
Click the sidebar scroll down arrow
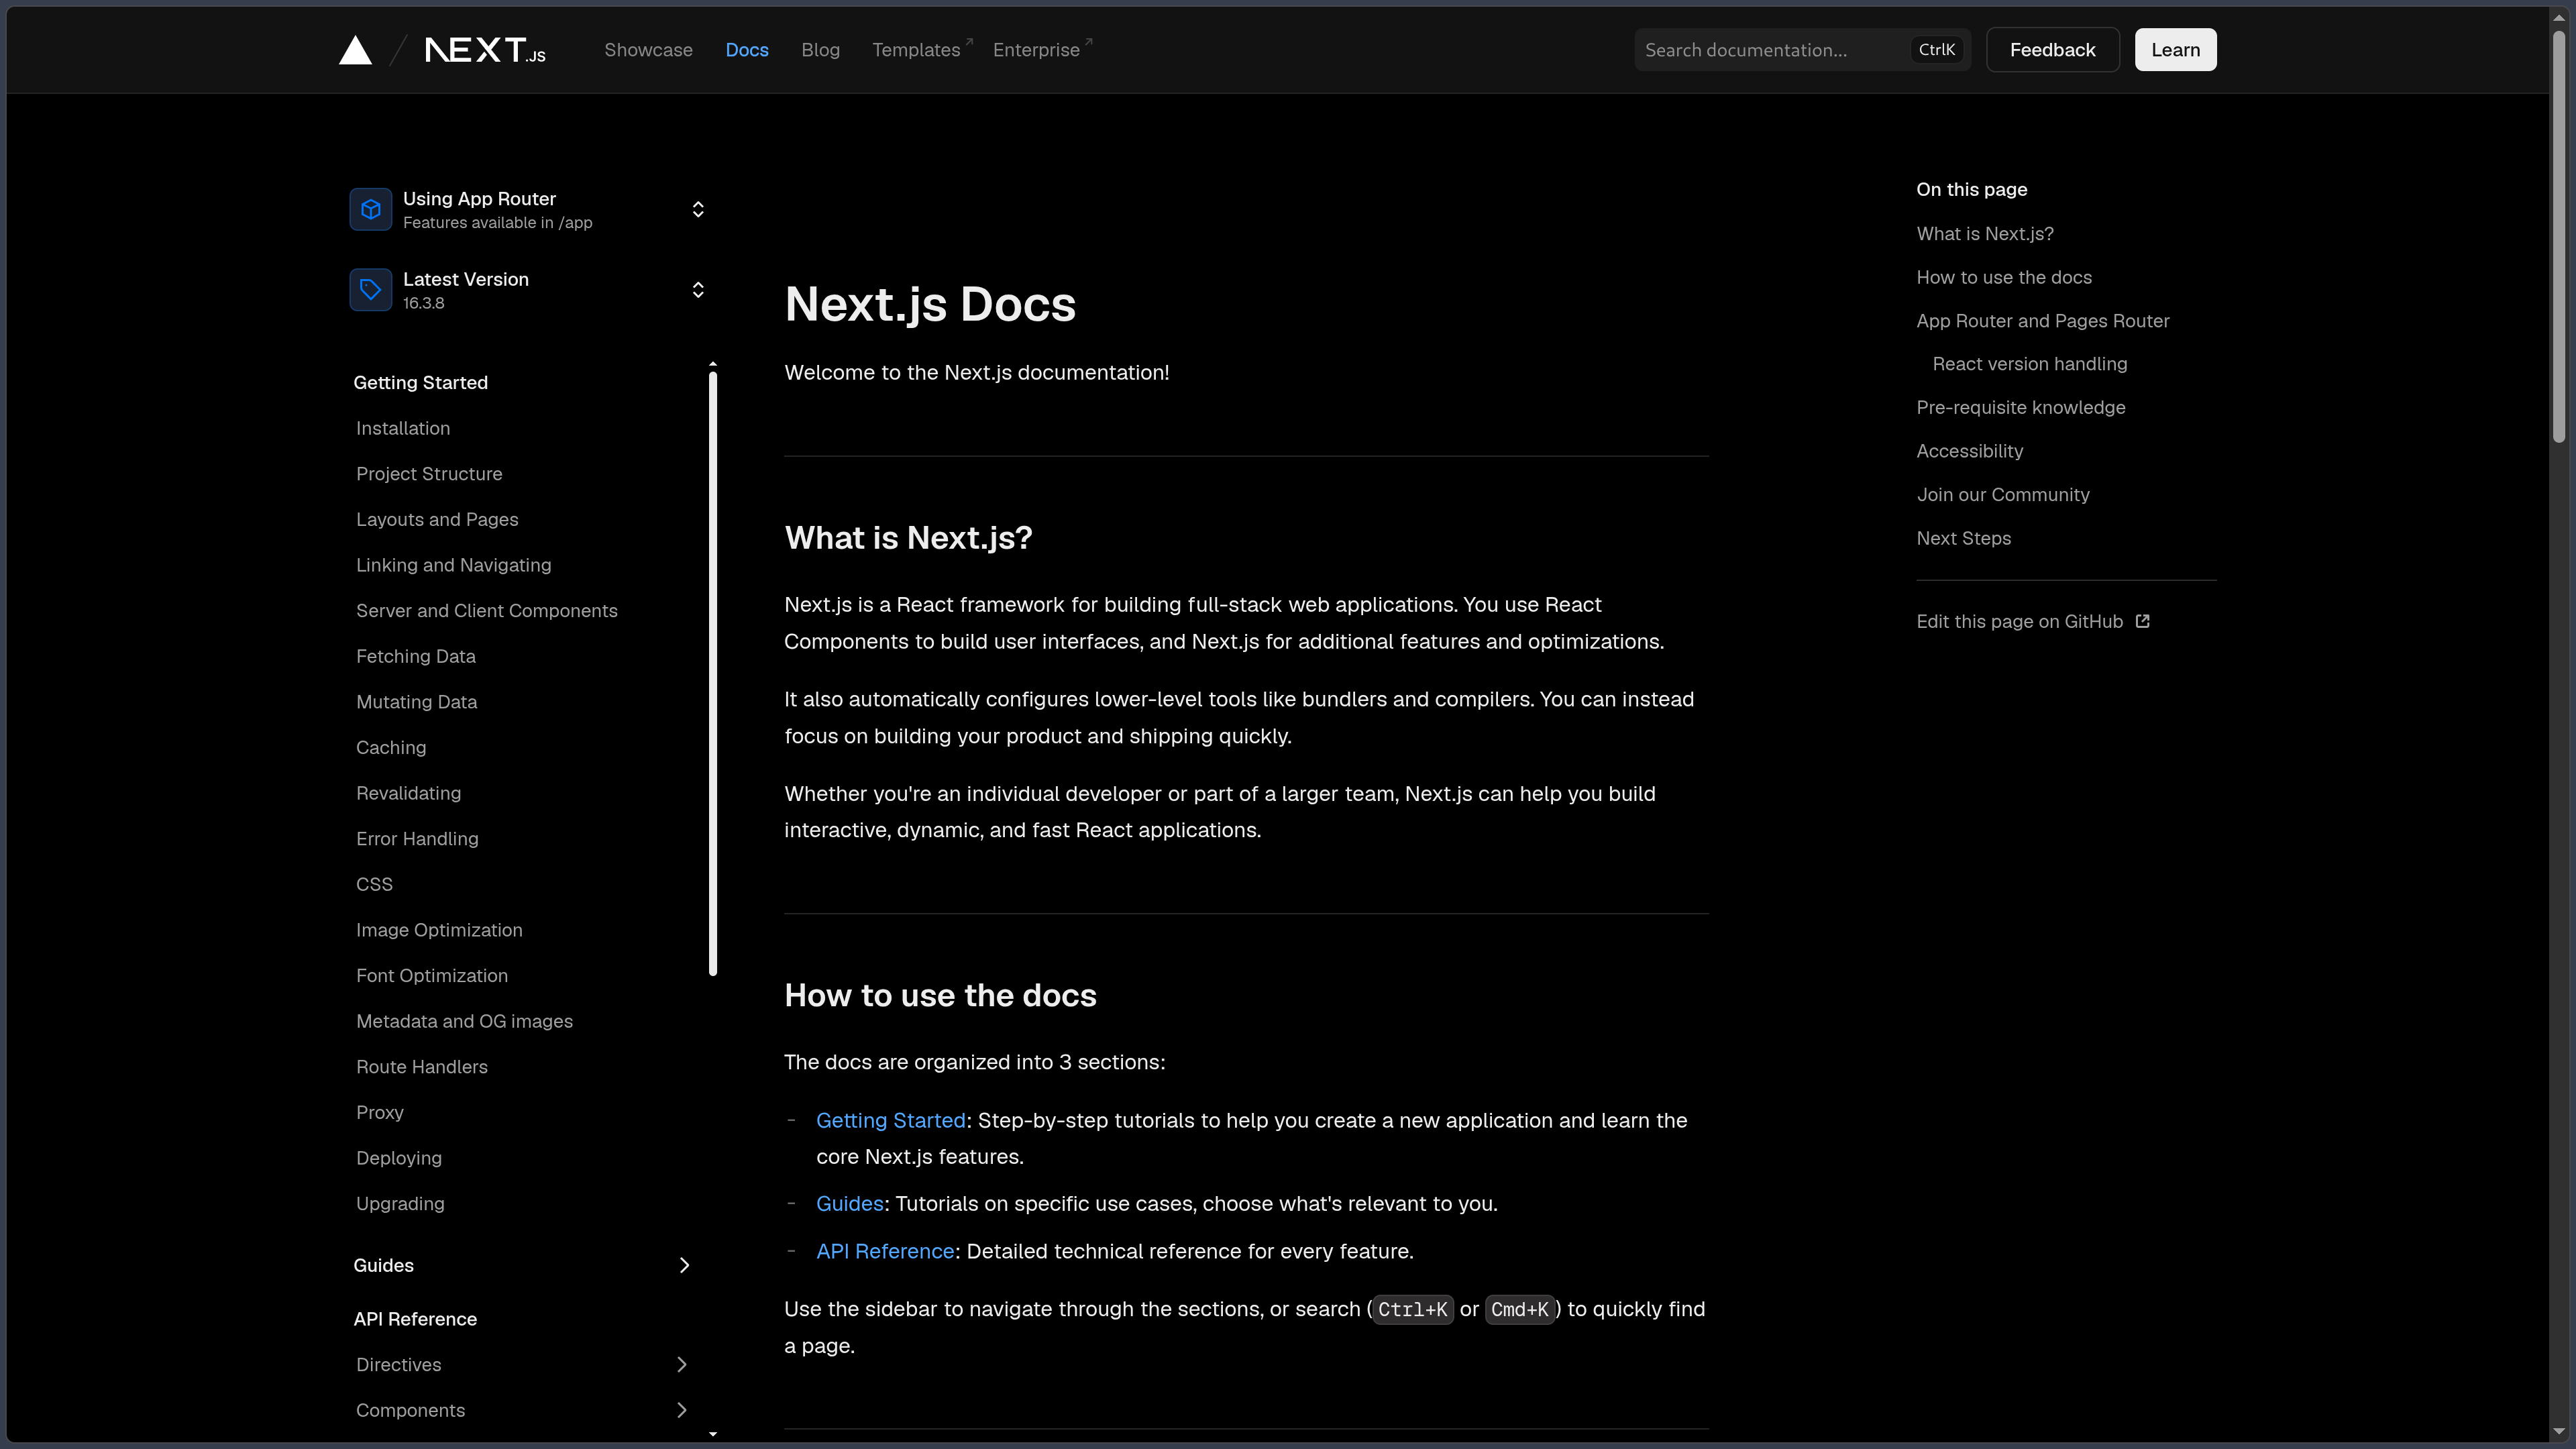point(713,1434)
